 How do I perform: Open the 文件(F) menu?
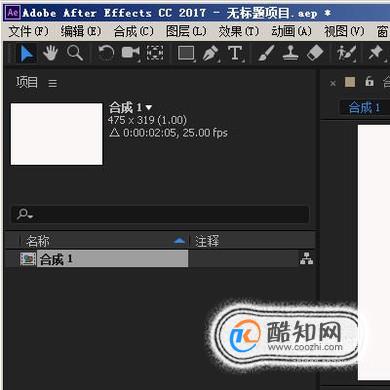point(28,32)
